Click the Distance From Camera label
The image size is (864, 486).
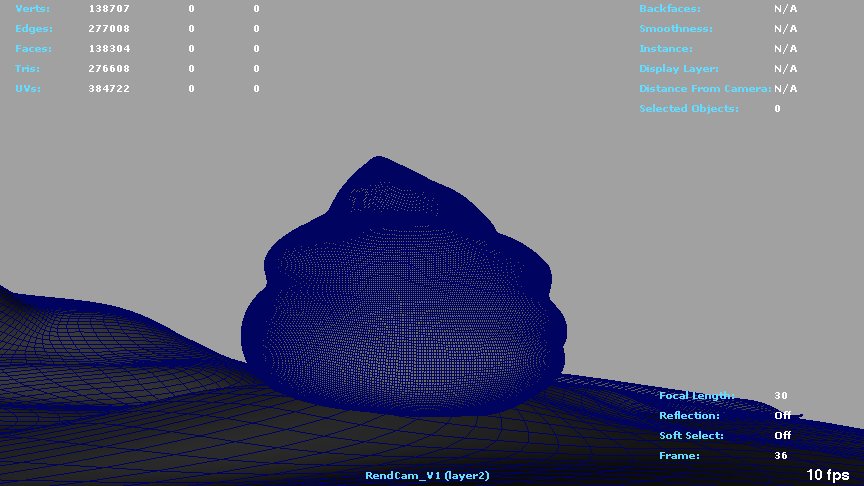tap(705, 89)
